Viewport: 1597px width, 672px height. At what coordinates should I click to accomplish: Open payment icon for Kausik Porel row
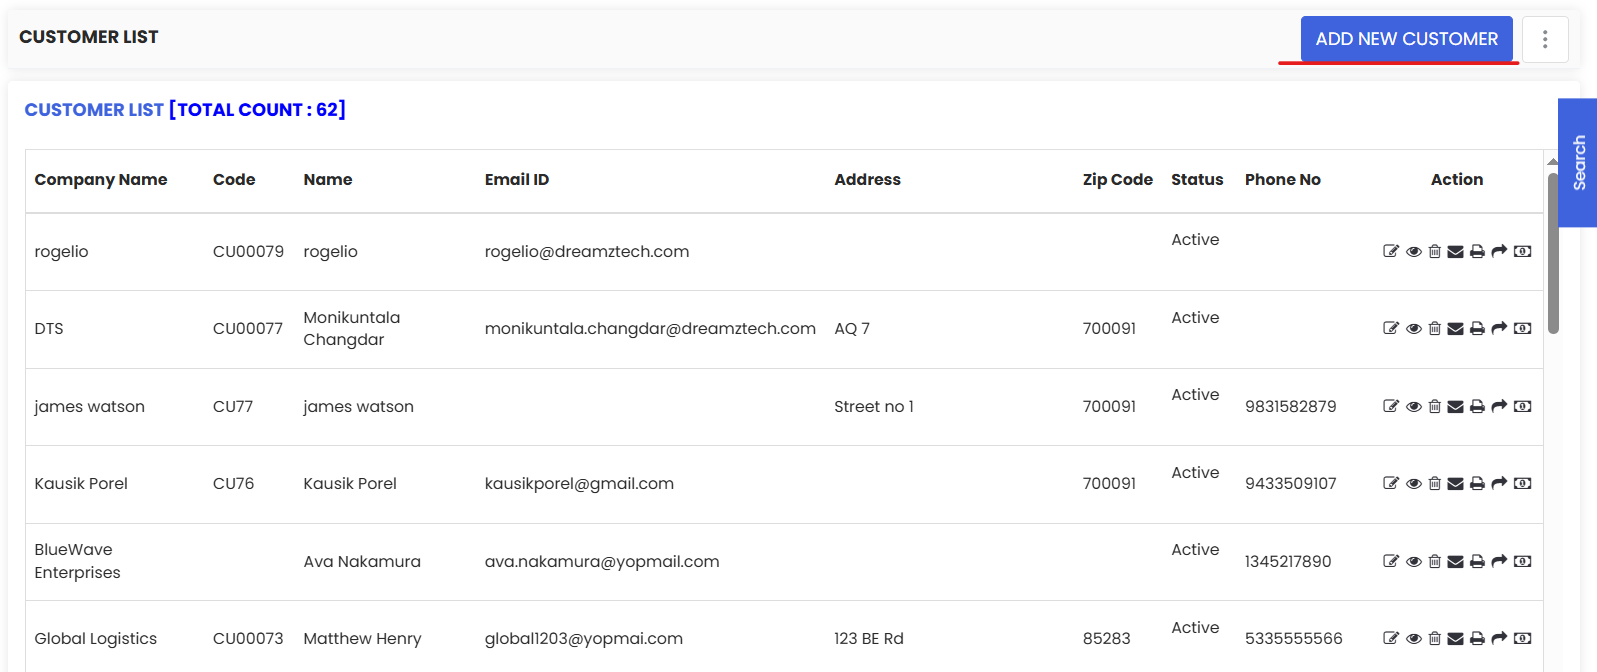1522,484
